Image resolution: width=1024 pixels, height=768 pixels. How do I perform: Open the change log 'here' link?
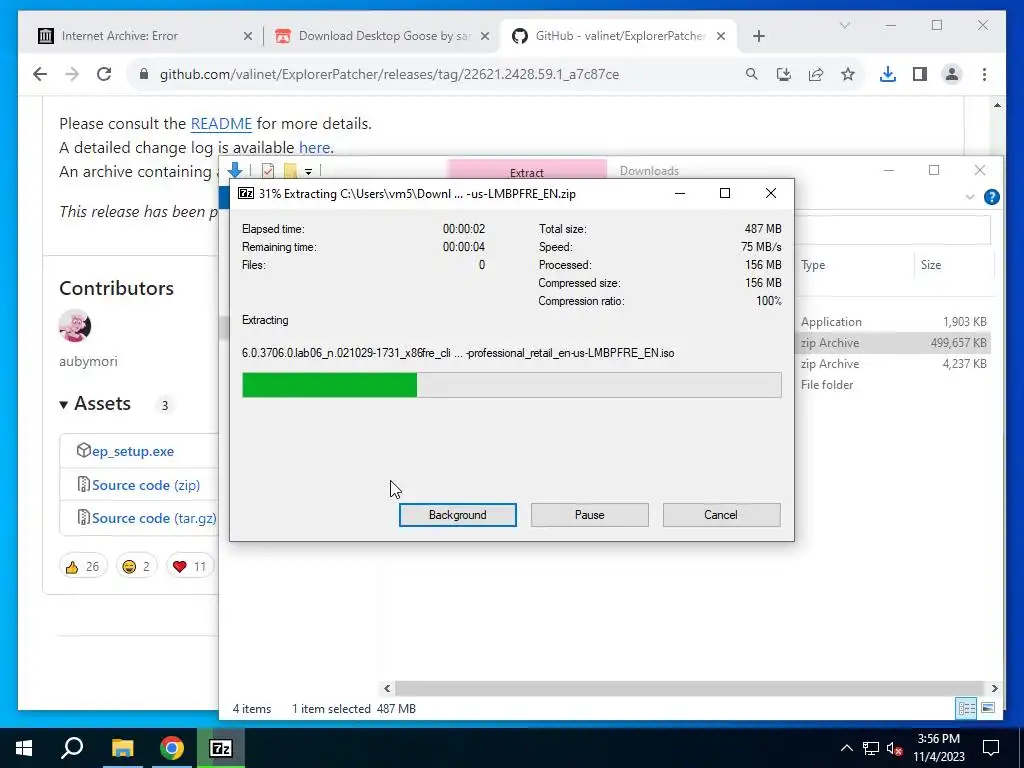coord(314,148)
